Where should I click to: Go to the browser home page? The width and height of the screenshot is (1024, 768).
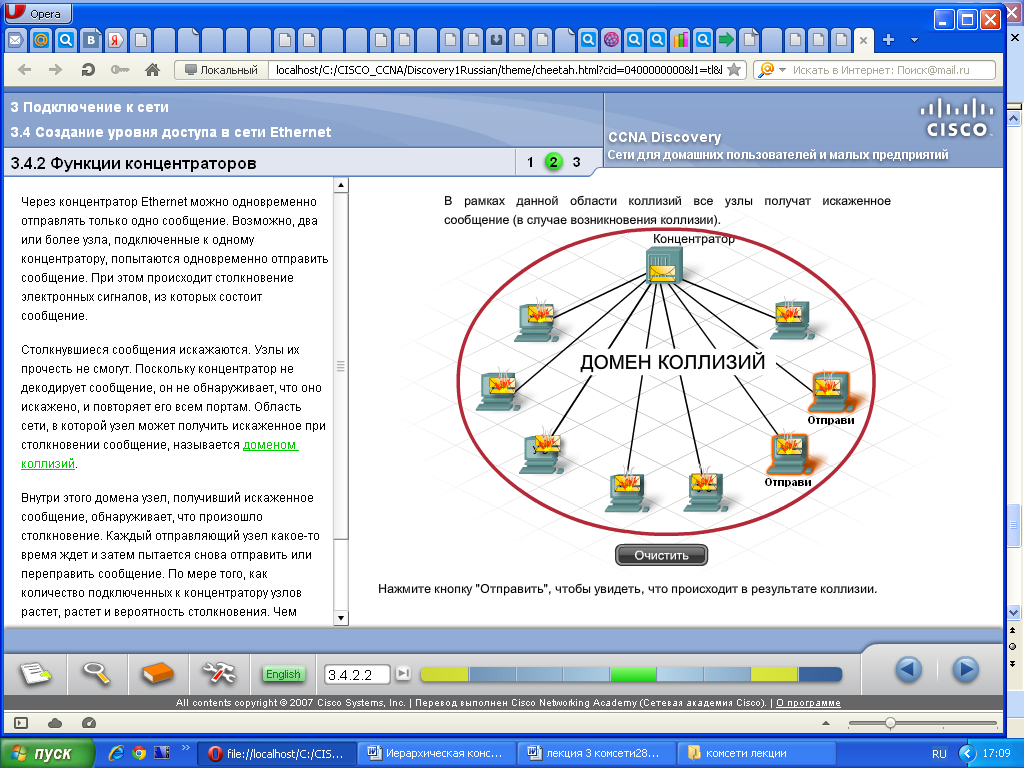pos(152,70)
